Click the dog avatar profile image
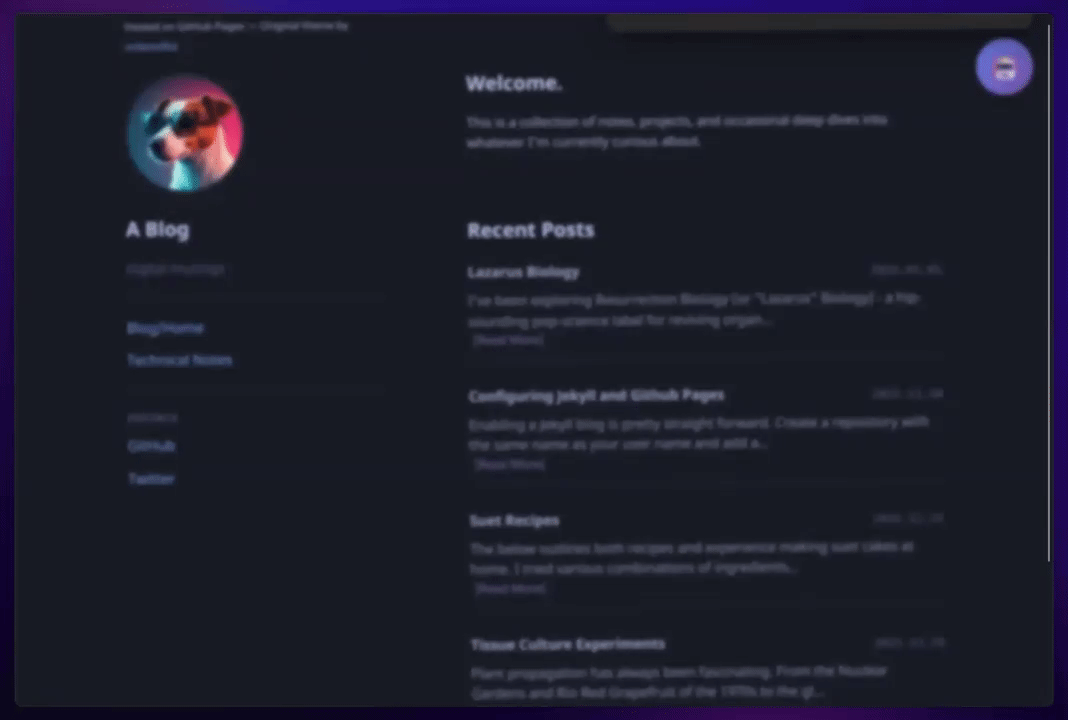 pos(185,134)
